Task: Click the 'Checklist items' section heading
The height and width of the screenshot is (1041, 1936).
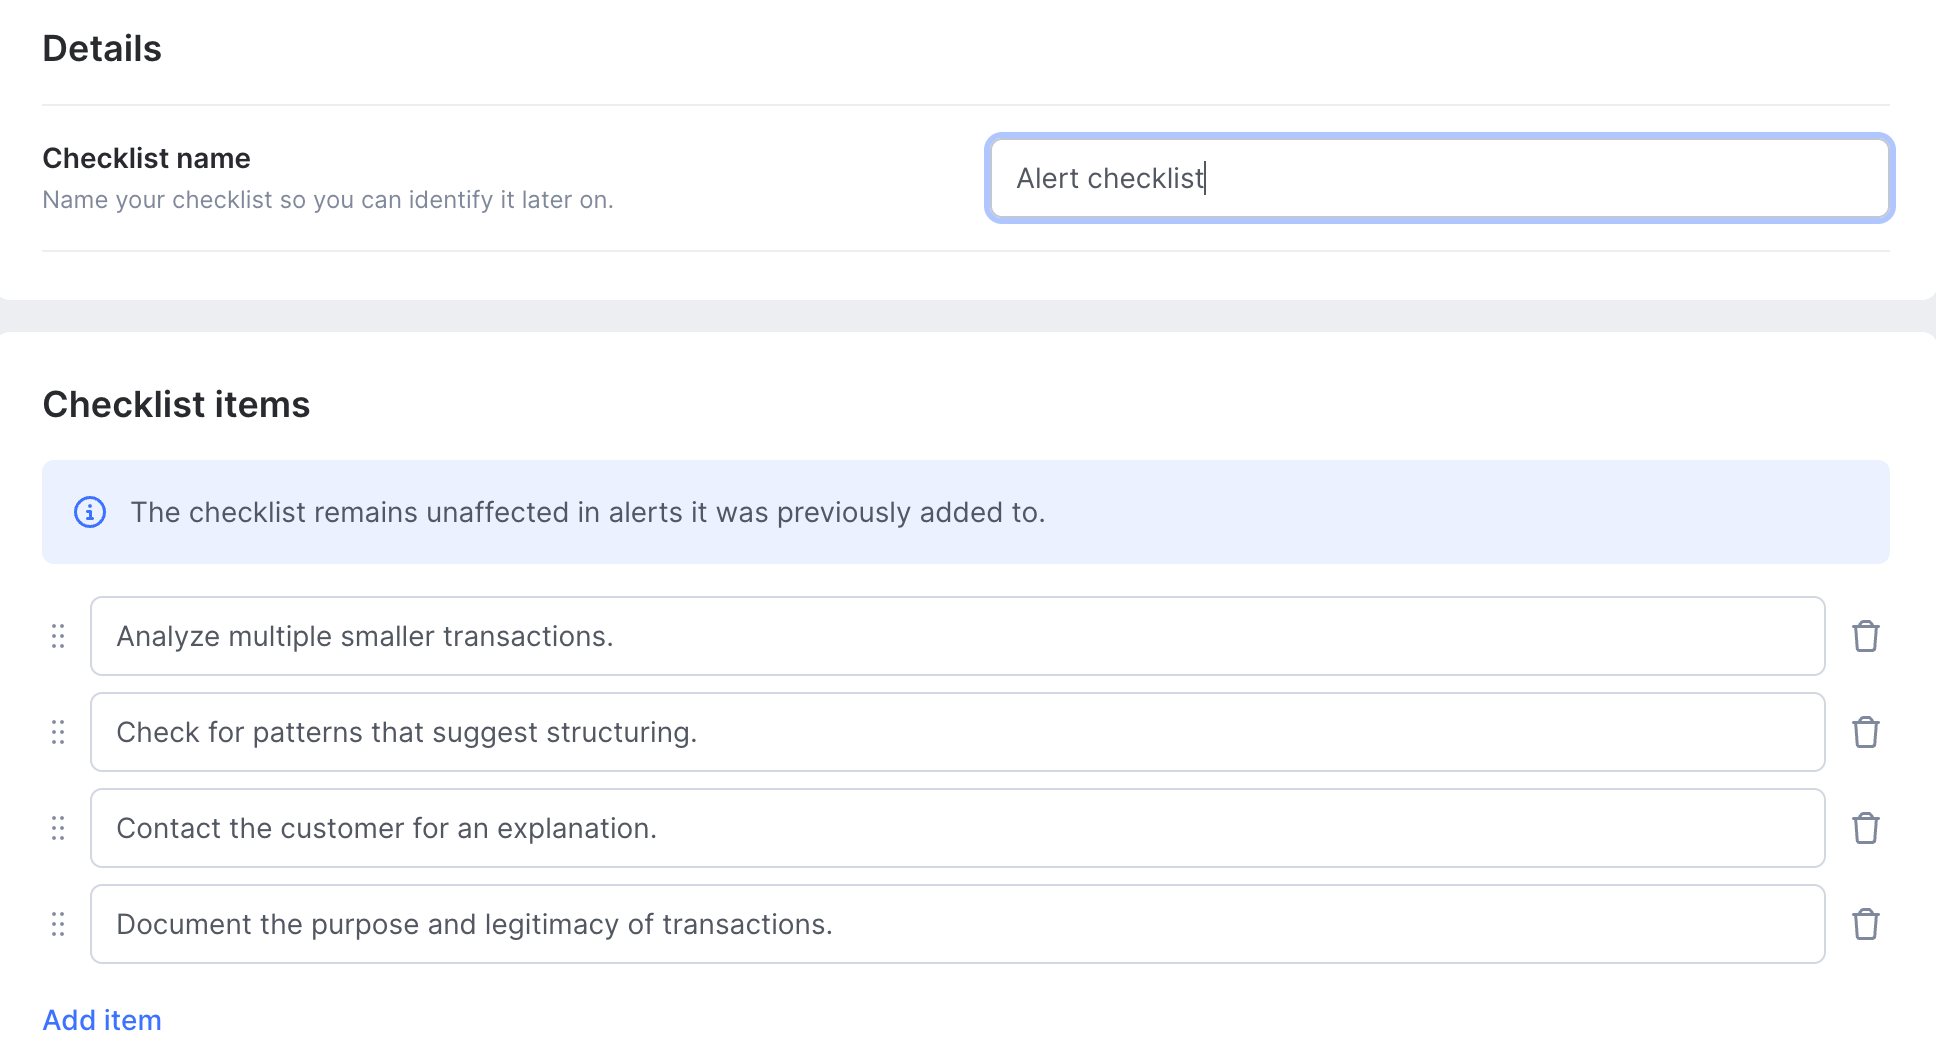Action: 176,404
